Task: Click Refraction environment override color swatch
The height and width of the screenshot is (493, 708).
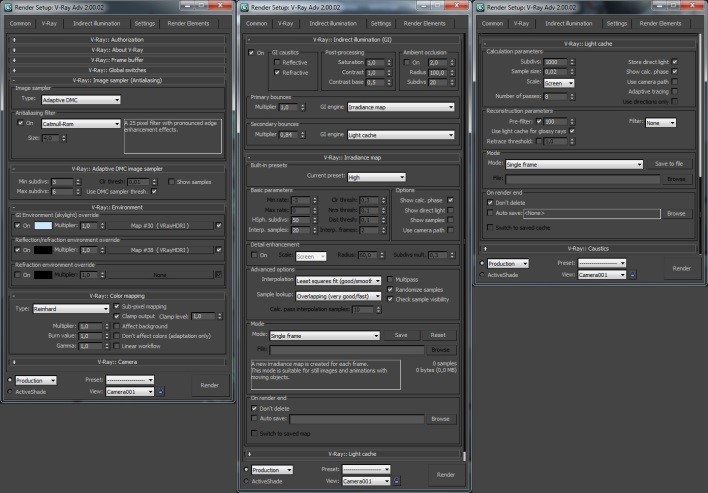Action: point(43,274)
